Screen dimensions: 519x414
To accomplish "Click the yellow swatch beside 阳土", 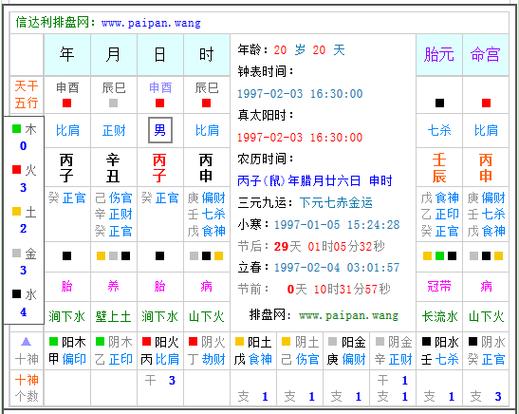I will (x=239, y=342).
